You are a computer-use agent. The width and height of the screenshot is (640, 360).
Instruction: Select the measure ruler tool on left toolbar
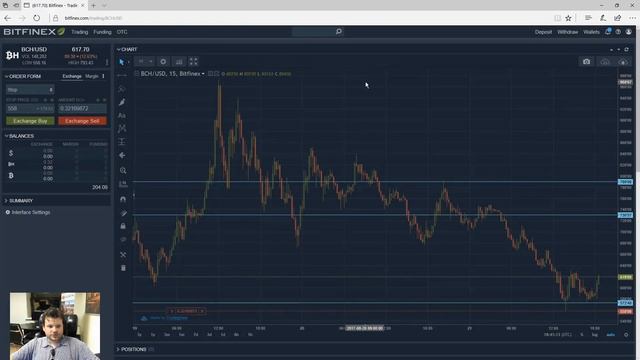122,184
